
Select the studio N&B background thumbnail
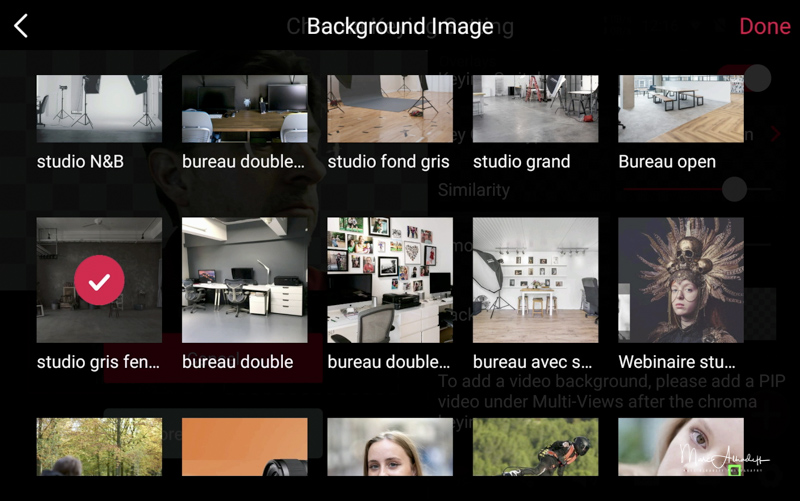(99, 109)
